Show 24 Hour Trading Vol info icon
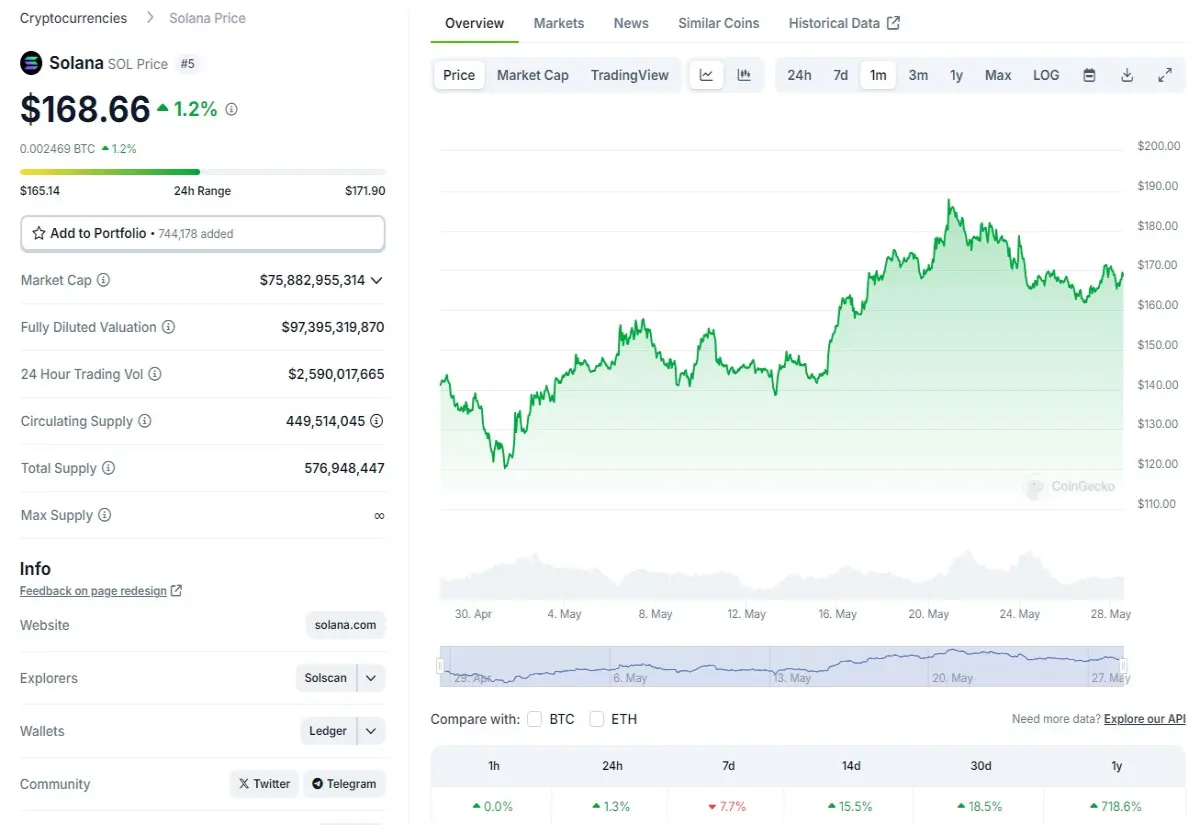Screen dimensions: 1200x825 coord(155,374)
